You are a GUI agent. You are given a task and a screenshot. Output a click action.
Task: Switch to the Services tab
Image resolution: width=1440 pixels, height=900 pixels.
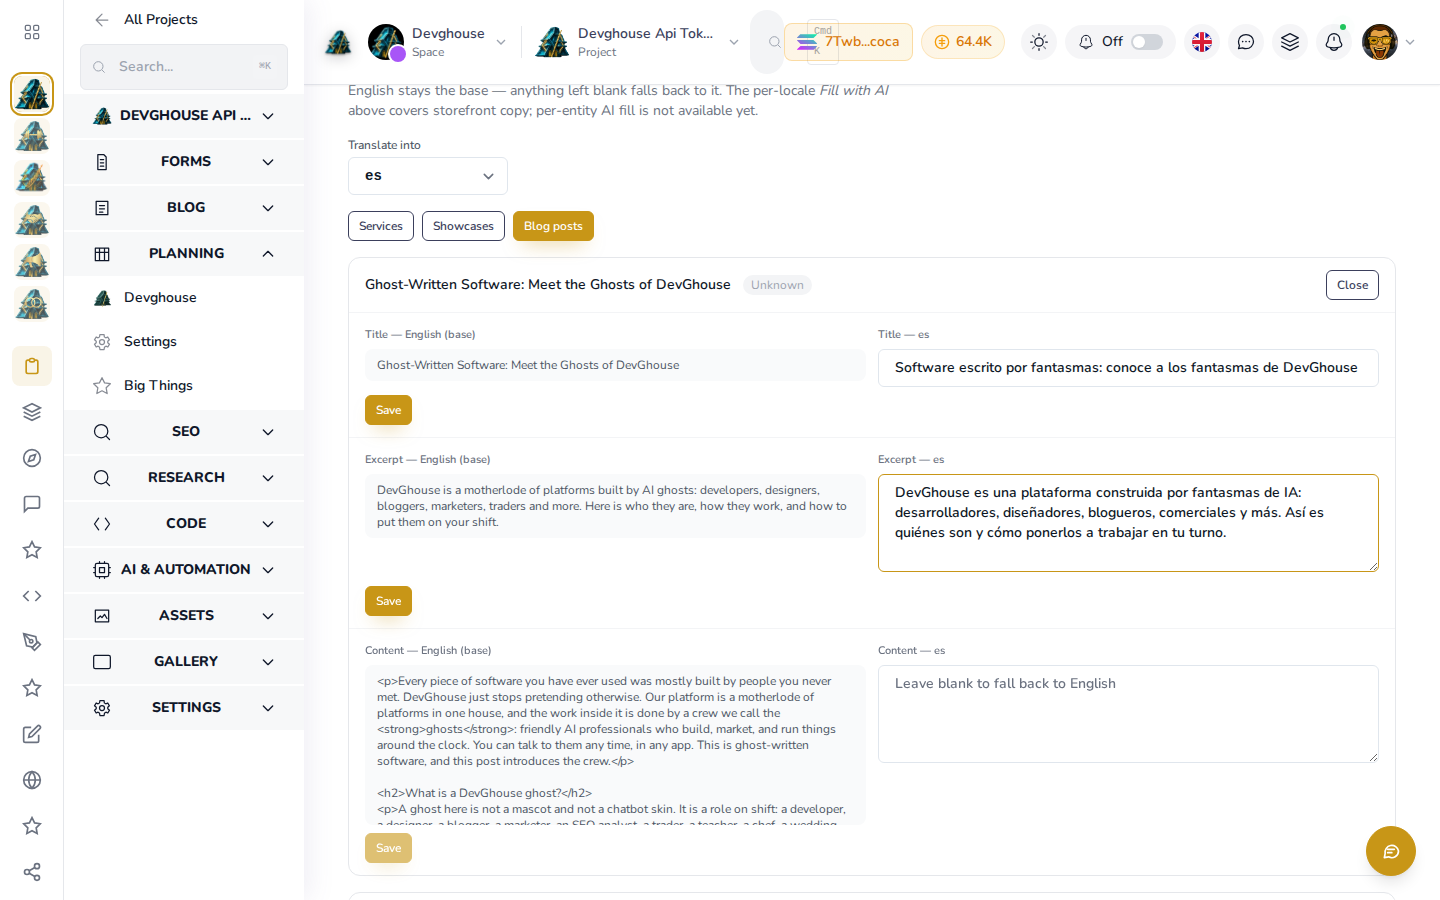click(x=381, y=226)
